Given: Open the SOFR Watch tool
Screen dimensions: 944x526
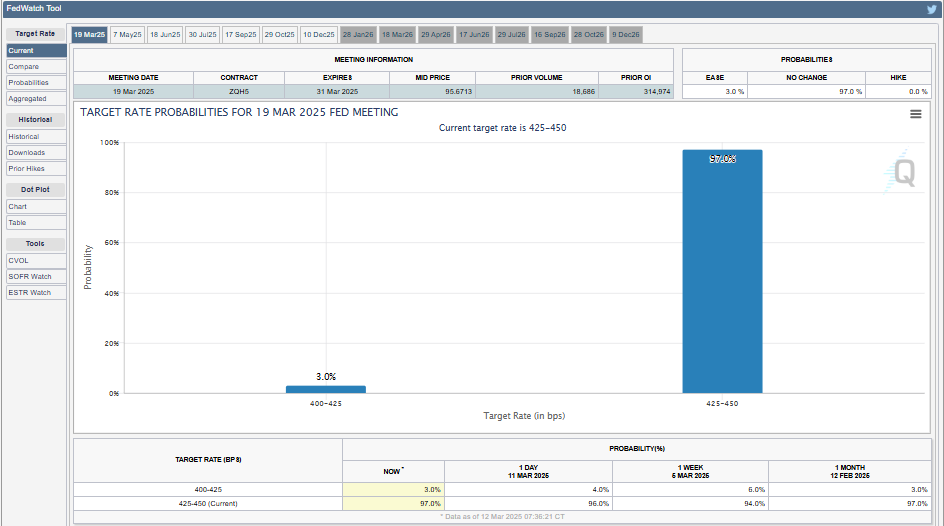Looking at the screenshot, I should coord(30,277).
